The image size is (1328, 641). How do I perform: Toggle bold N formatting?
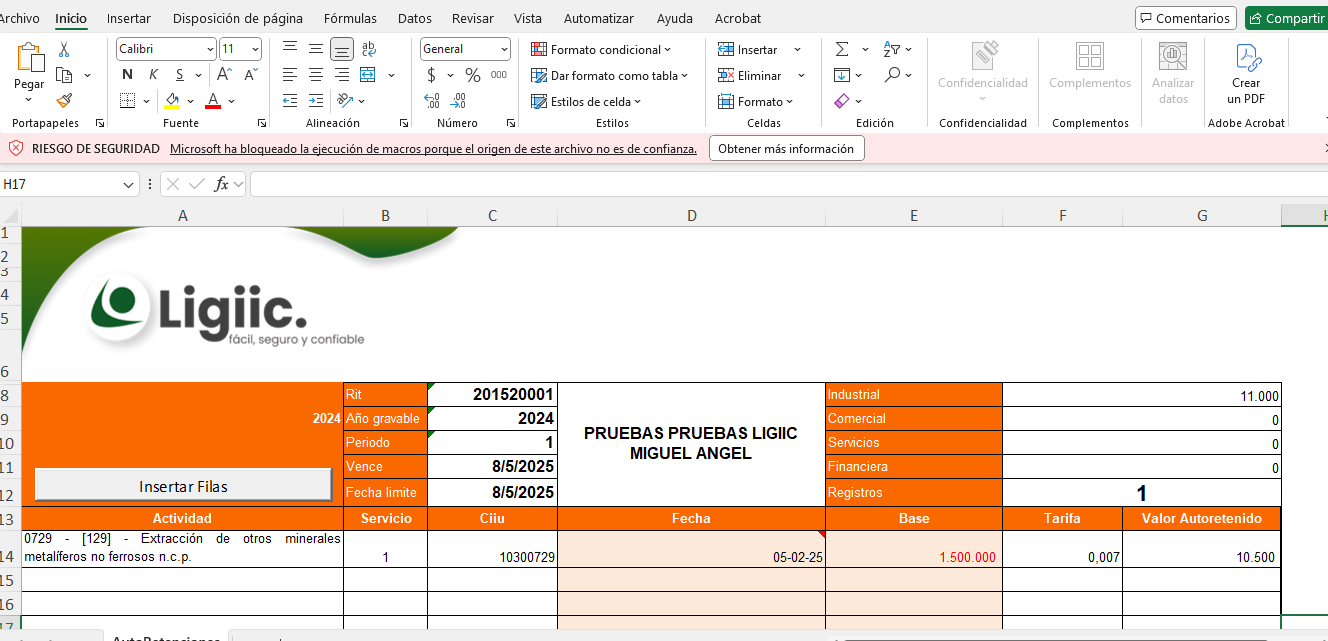pos(127,75)
